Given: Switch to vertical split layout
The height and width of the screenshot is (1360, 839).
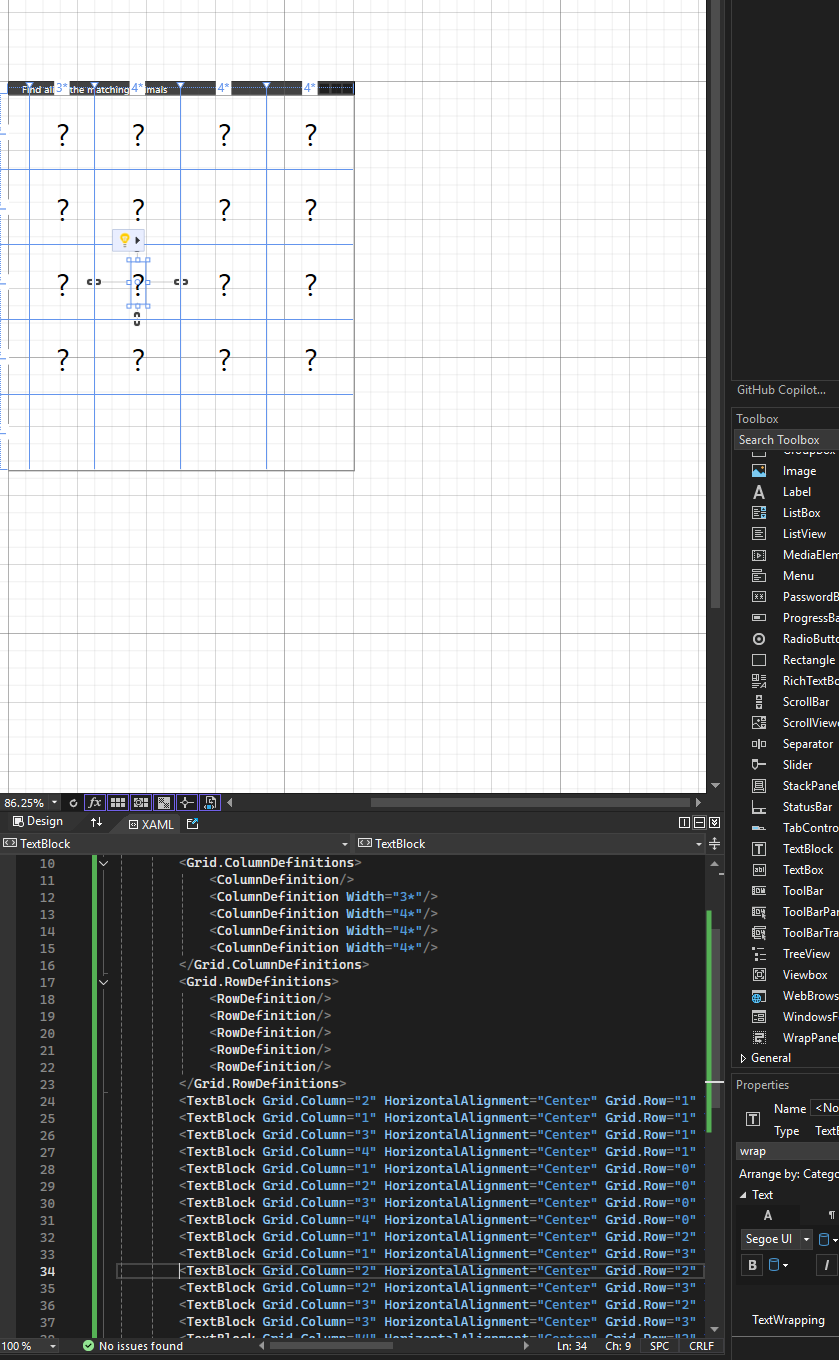Looking at the screenshot, I should pyautogui.click(x=684, y=823).
